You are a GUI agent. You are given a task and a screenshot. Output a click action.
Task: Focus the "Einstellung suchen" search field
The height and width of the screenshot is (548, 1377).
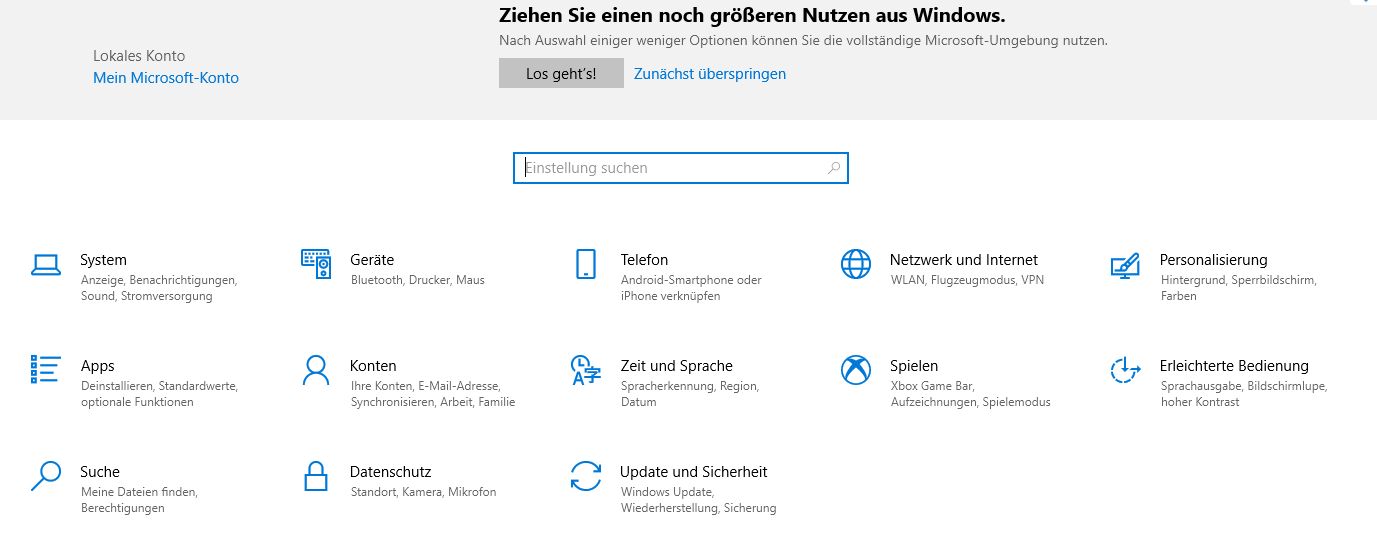(x=670, y=168)
